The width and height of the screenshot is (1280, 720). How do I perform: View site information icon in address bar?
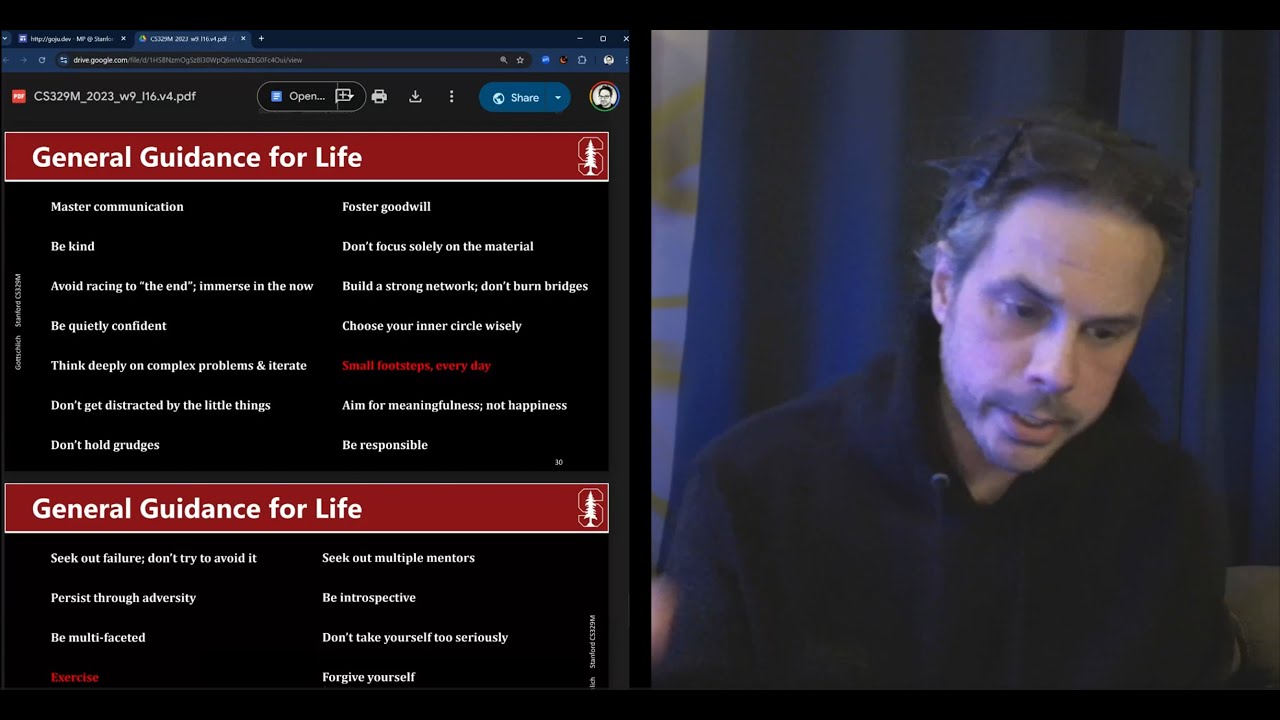(64, 60)
